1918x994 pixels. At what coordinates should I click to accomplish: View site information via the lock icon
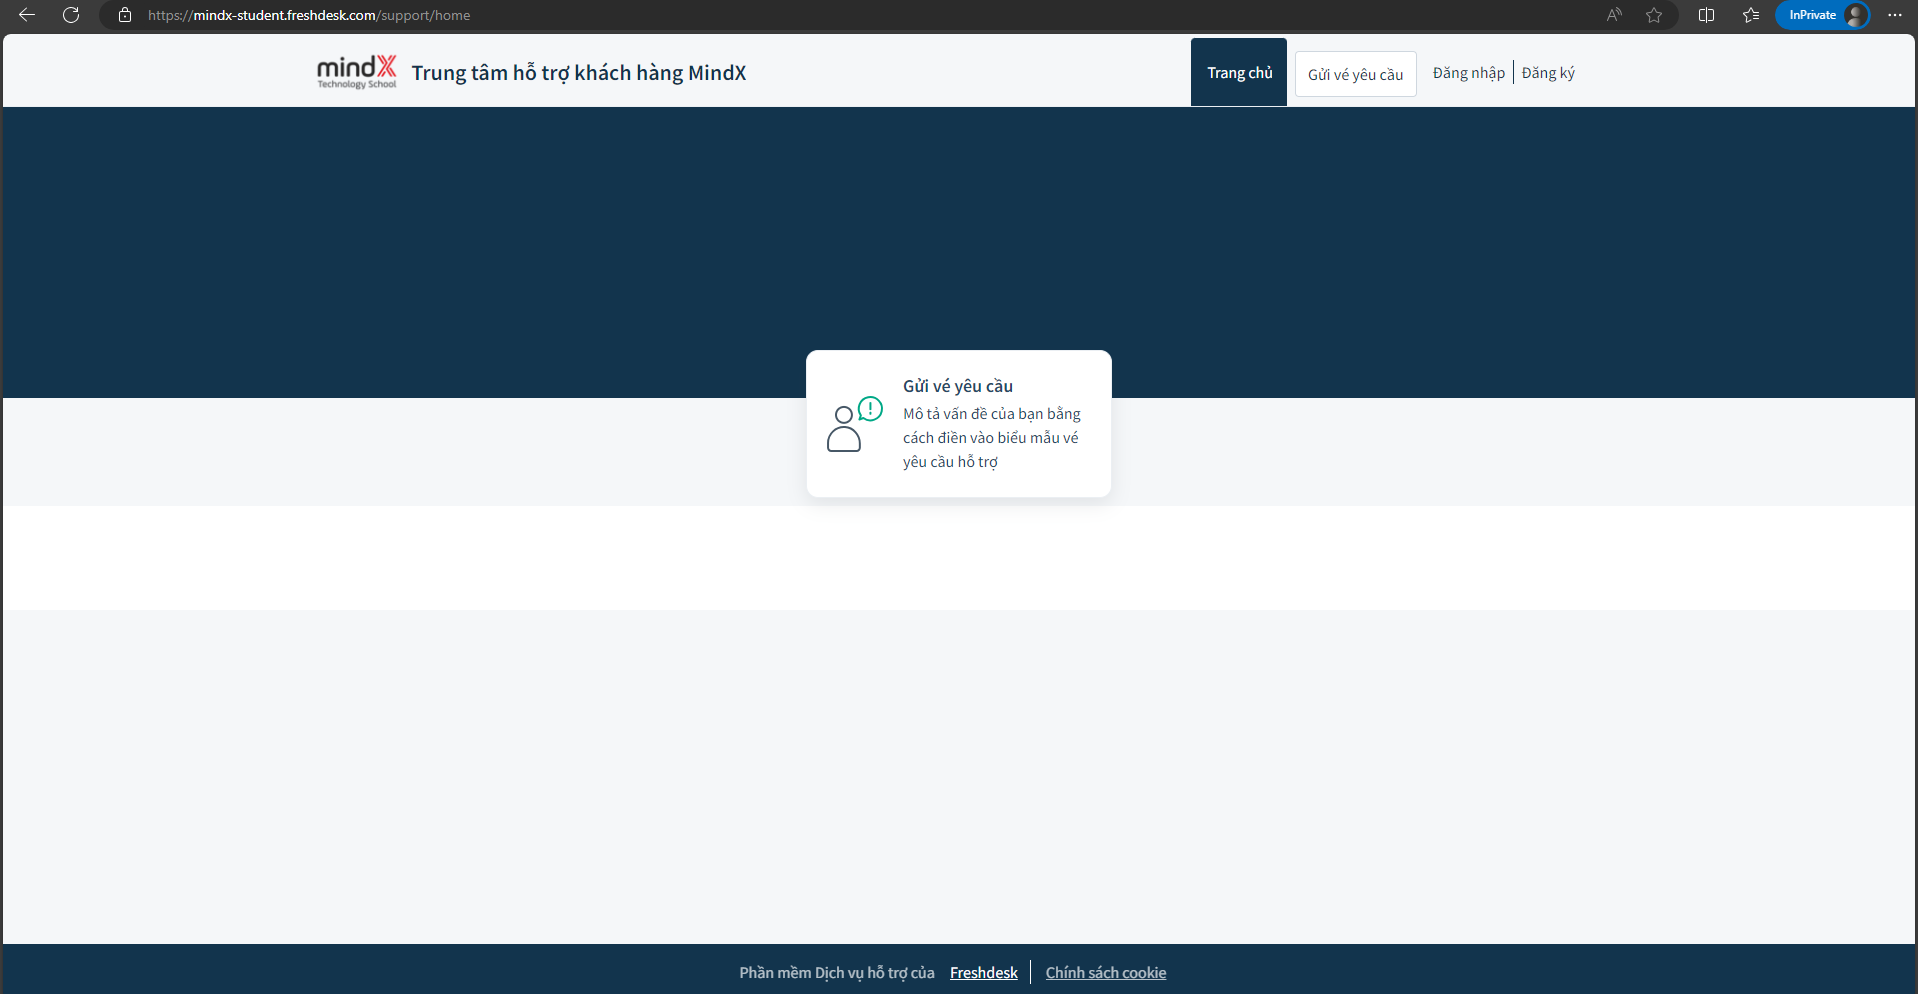point(125,15)
